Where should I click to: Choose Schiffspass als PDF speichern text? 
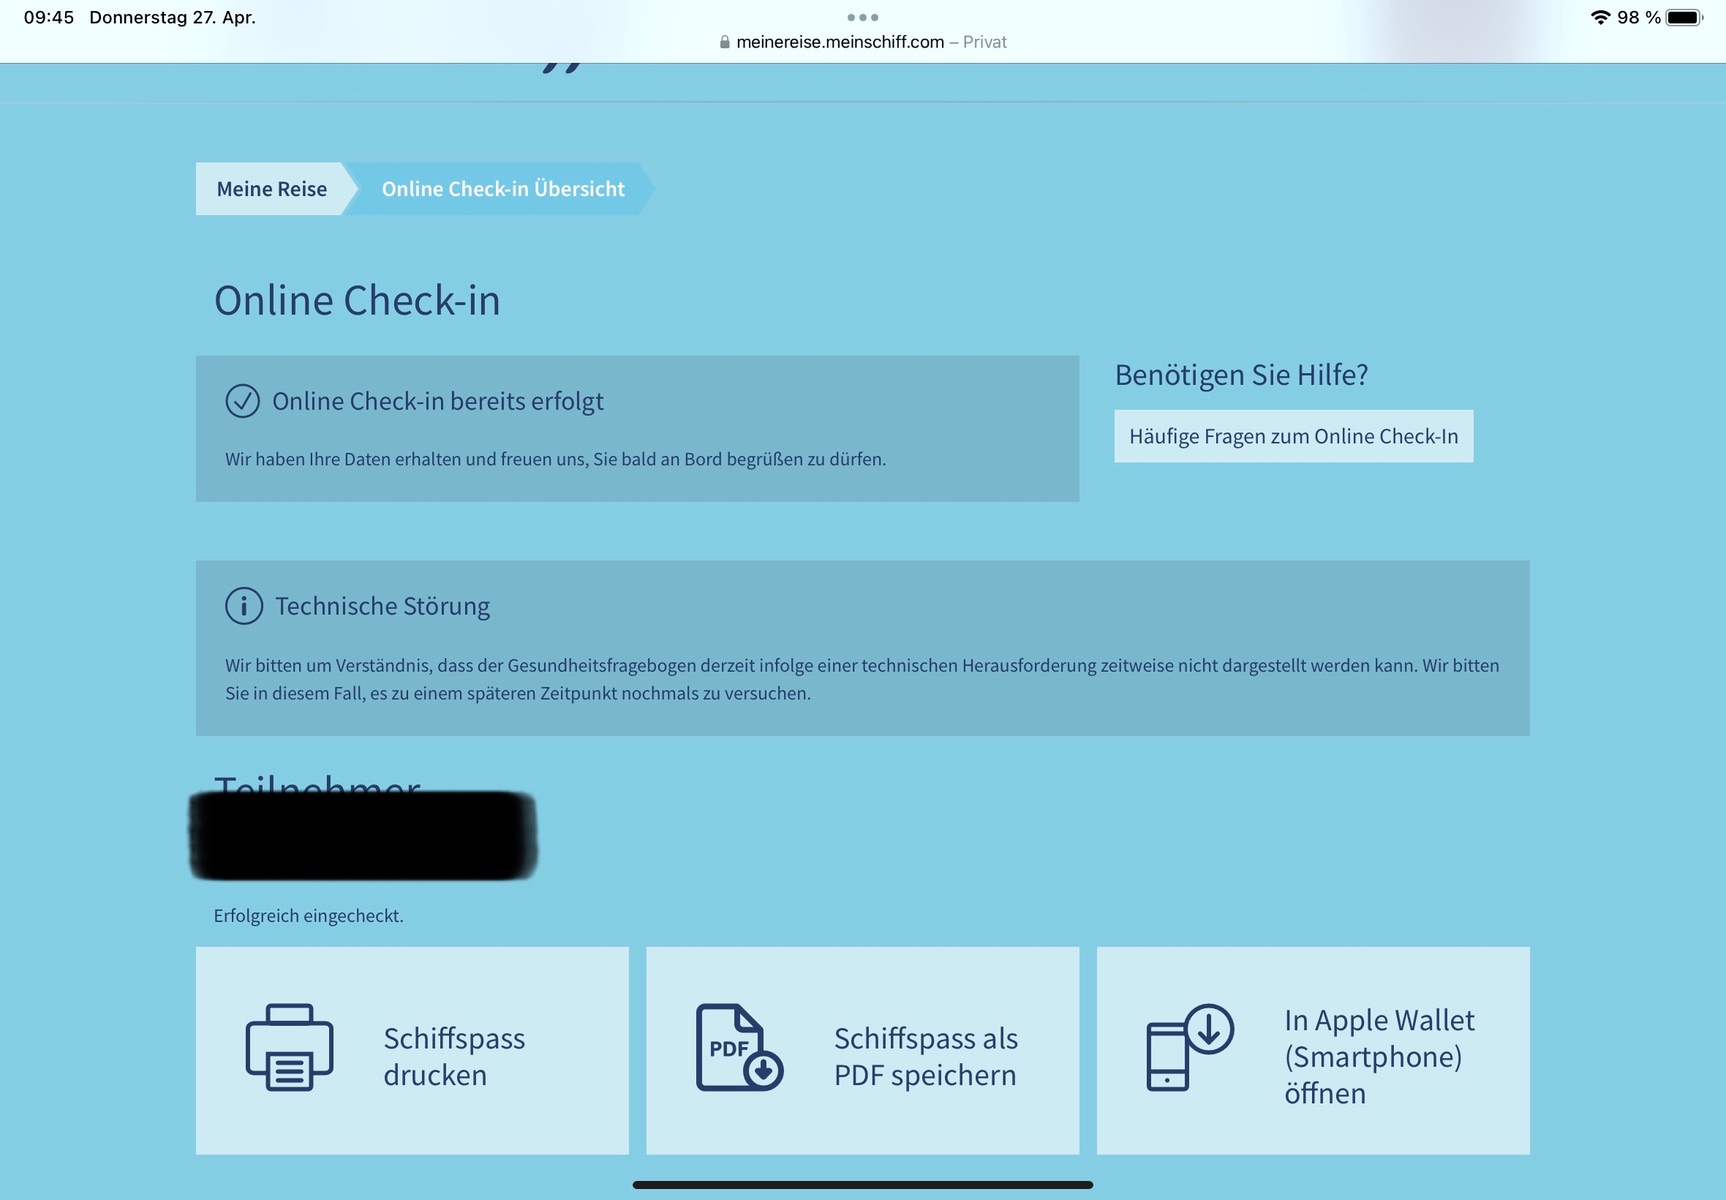[926, 1056]
